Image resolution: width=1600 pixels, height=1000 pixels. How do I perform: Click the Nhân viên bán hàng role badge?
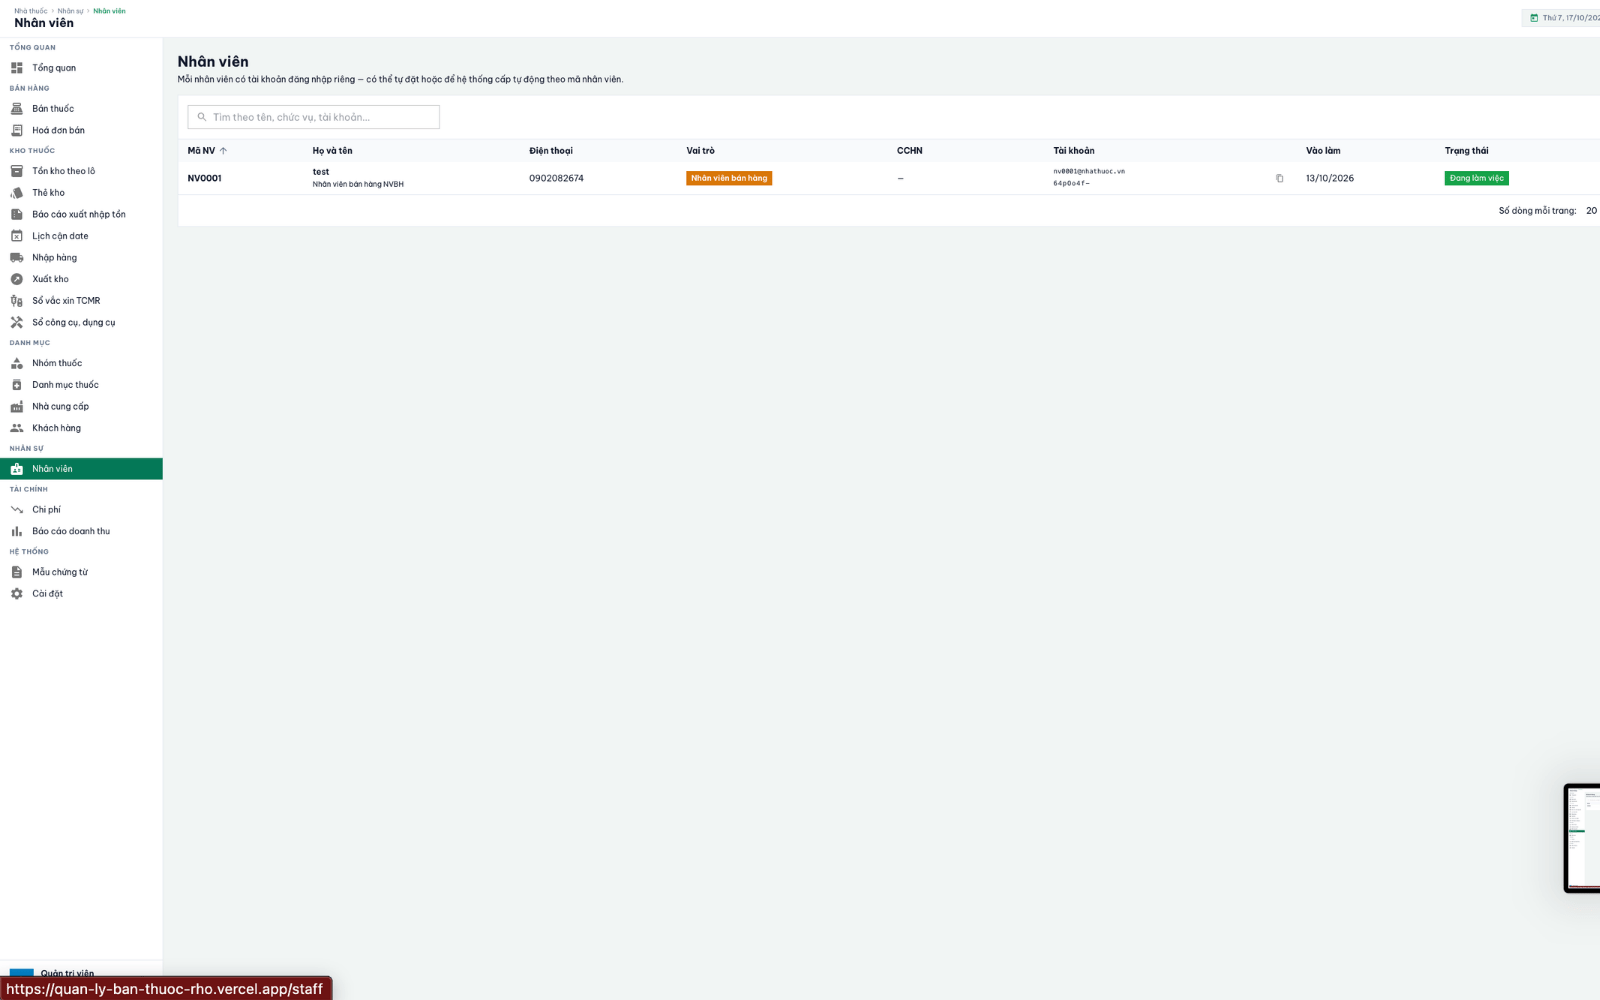point(729,178)
